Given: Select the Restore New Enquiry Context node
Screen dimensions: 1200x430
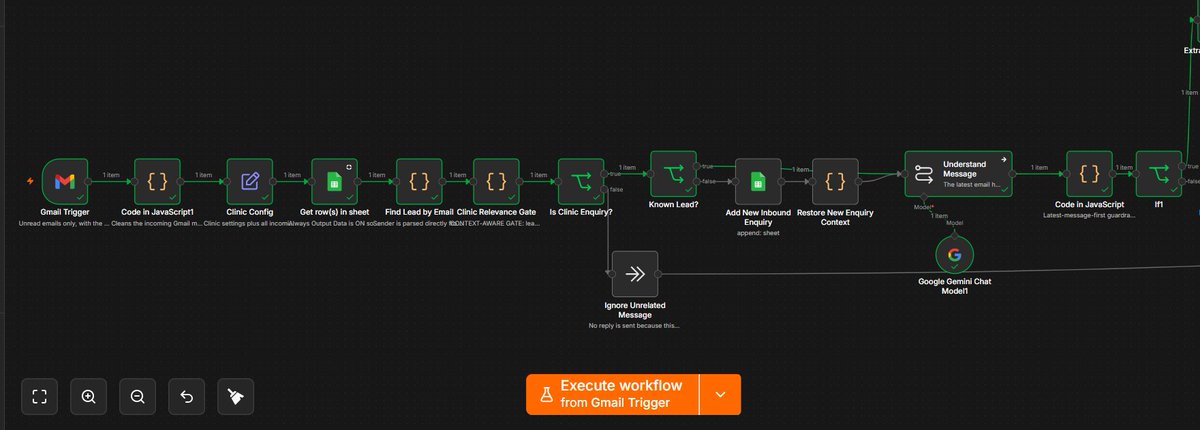Looking at the screenshot, I should (x=836, y=181).
